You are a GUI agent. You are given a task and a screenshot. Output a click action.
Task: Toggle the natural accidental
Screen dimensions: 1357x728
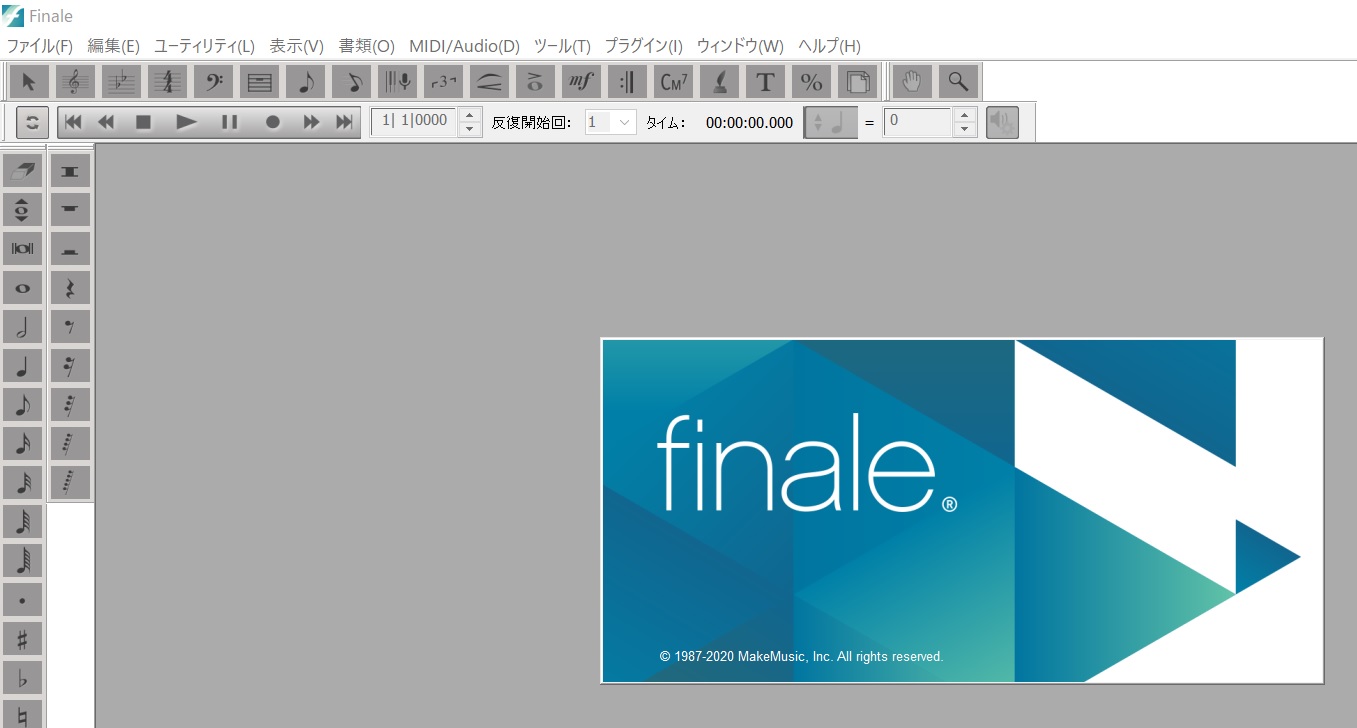pyautogui.click(x=22, y=714)
